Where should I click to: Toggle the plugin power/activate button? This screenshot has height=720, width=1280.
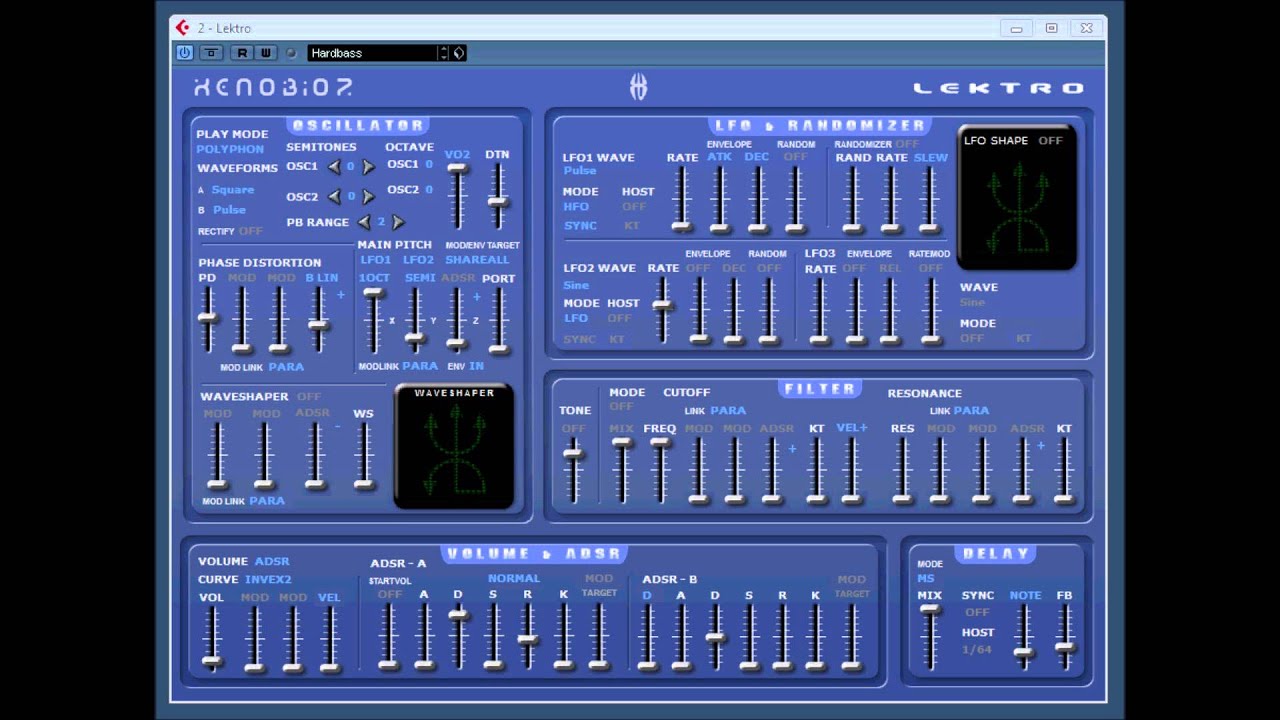(x=185, y=53)
